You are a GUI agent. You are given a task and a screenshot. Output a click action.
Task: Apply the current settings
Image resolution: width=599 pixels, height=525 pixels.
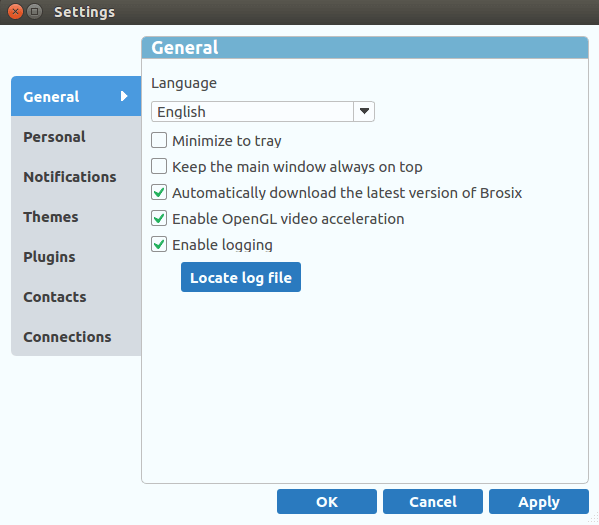point(539,501)
